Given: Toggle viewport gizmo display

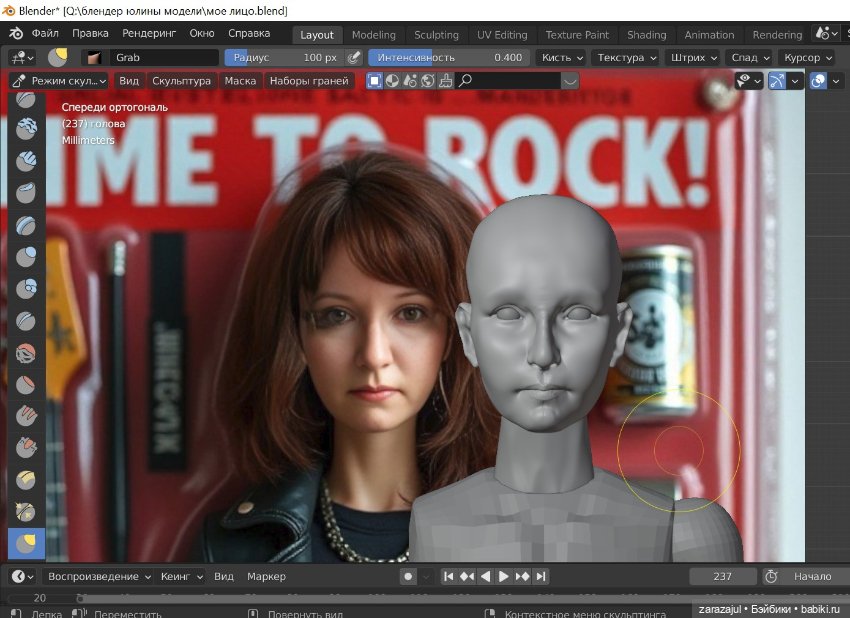Looking at the screenshot, I should [777, 81].
